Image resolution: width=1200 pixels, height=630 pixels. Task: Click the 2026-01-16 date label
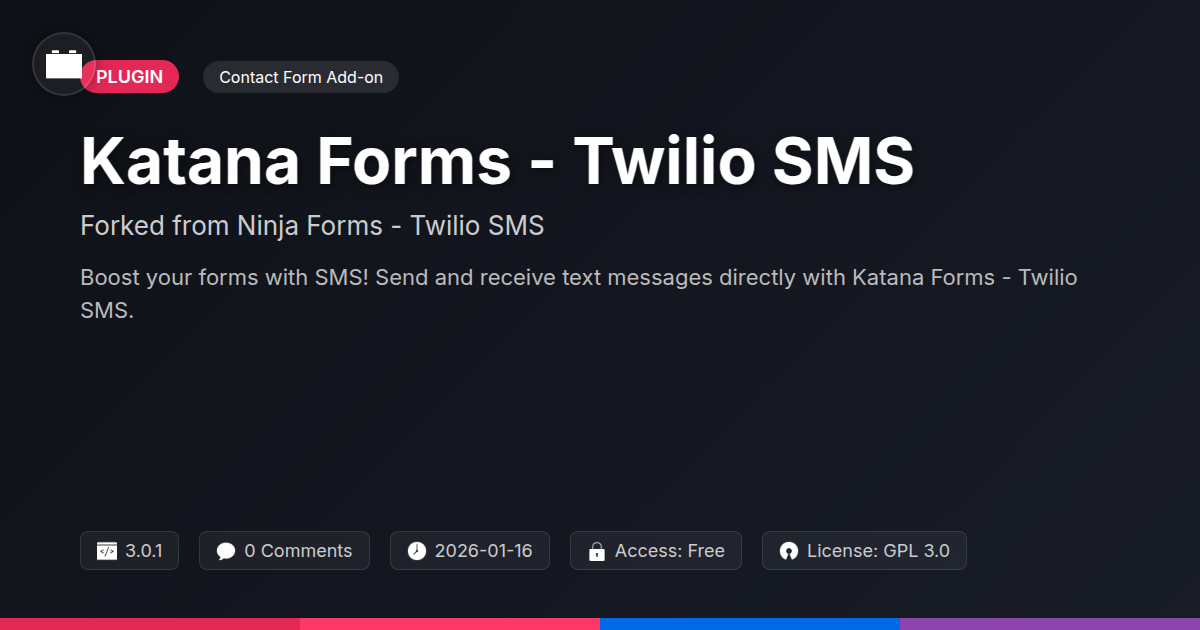coord(483,551)
